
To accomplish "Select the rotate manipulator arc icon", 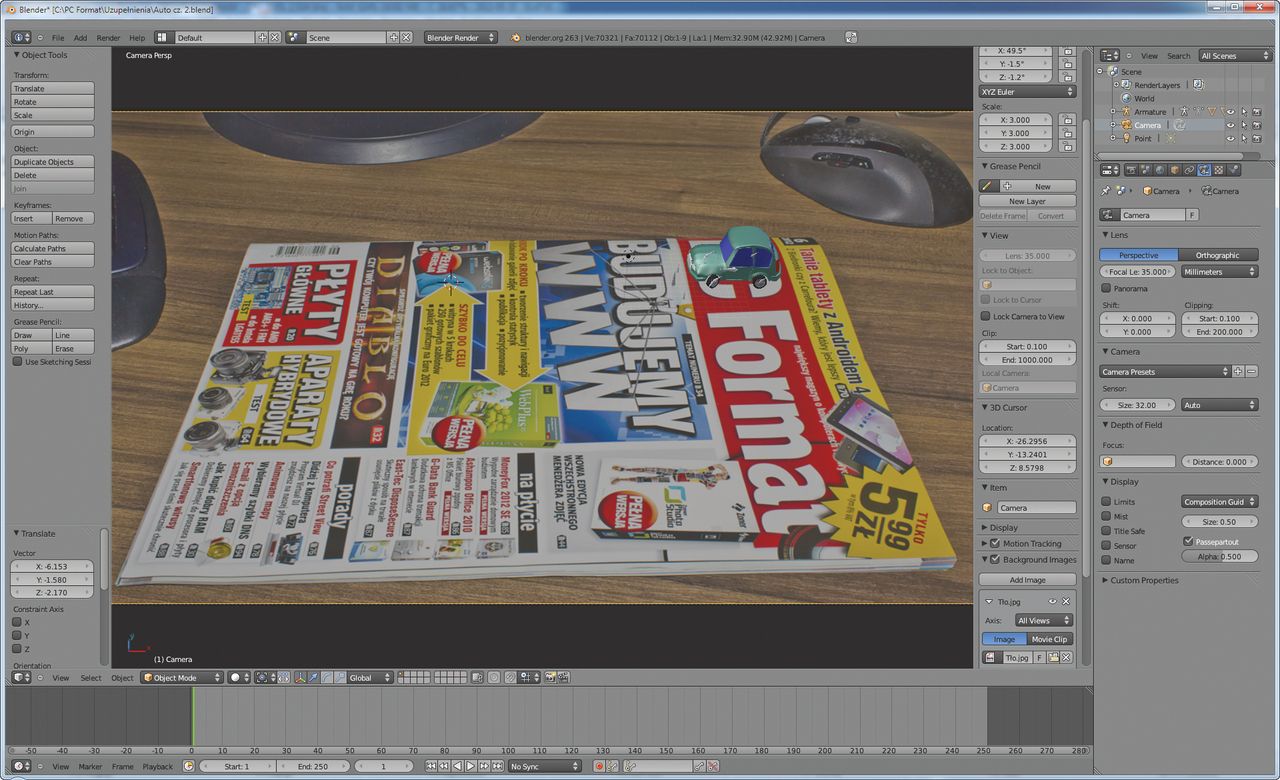I will pos(328,678).
